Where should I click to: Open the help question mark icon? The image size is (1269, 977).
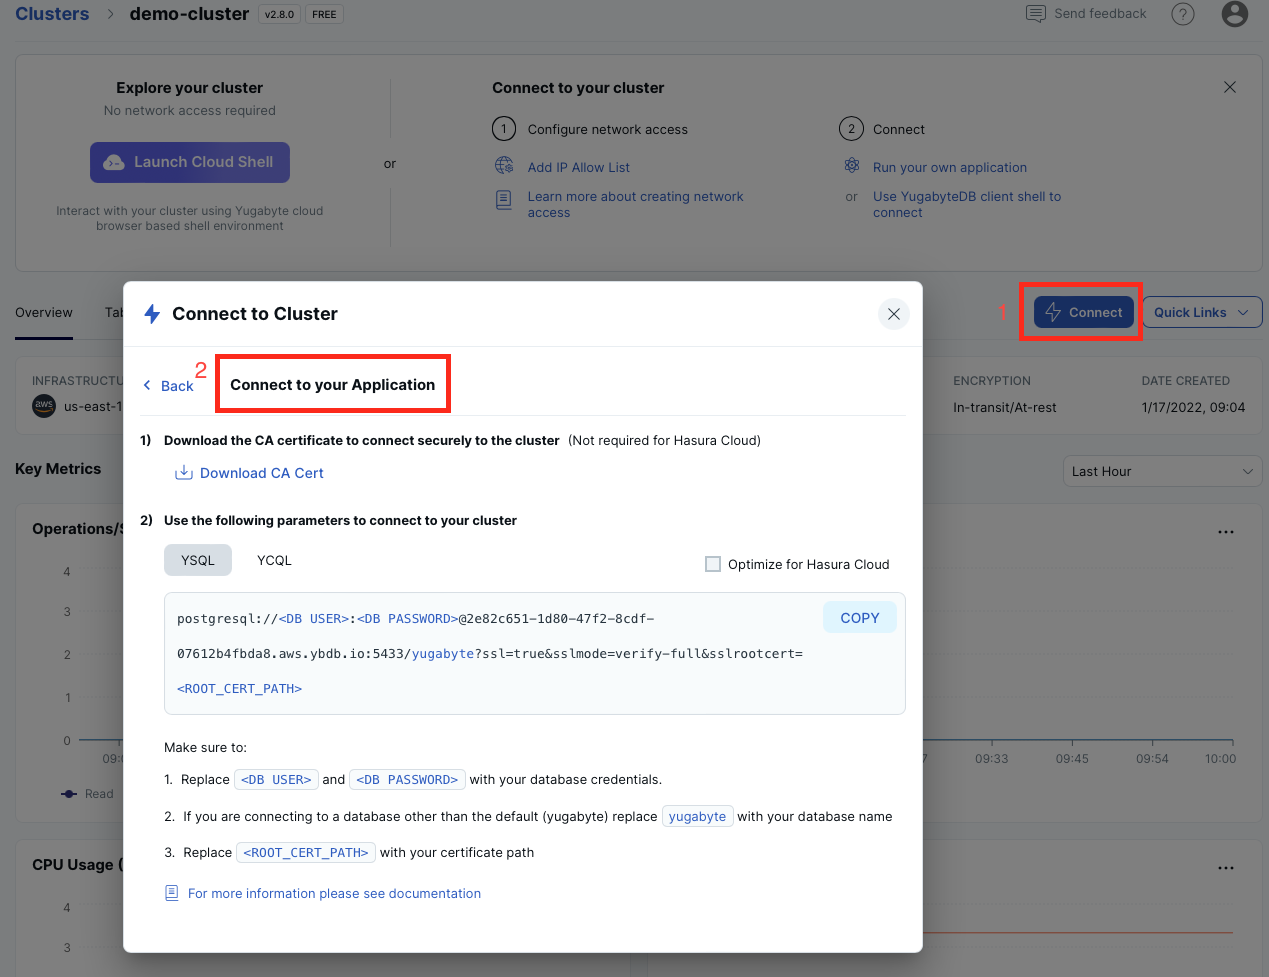tap(1183, 14)
